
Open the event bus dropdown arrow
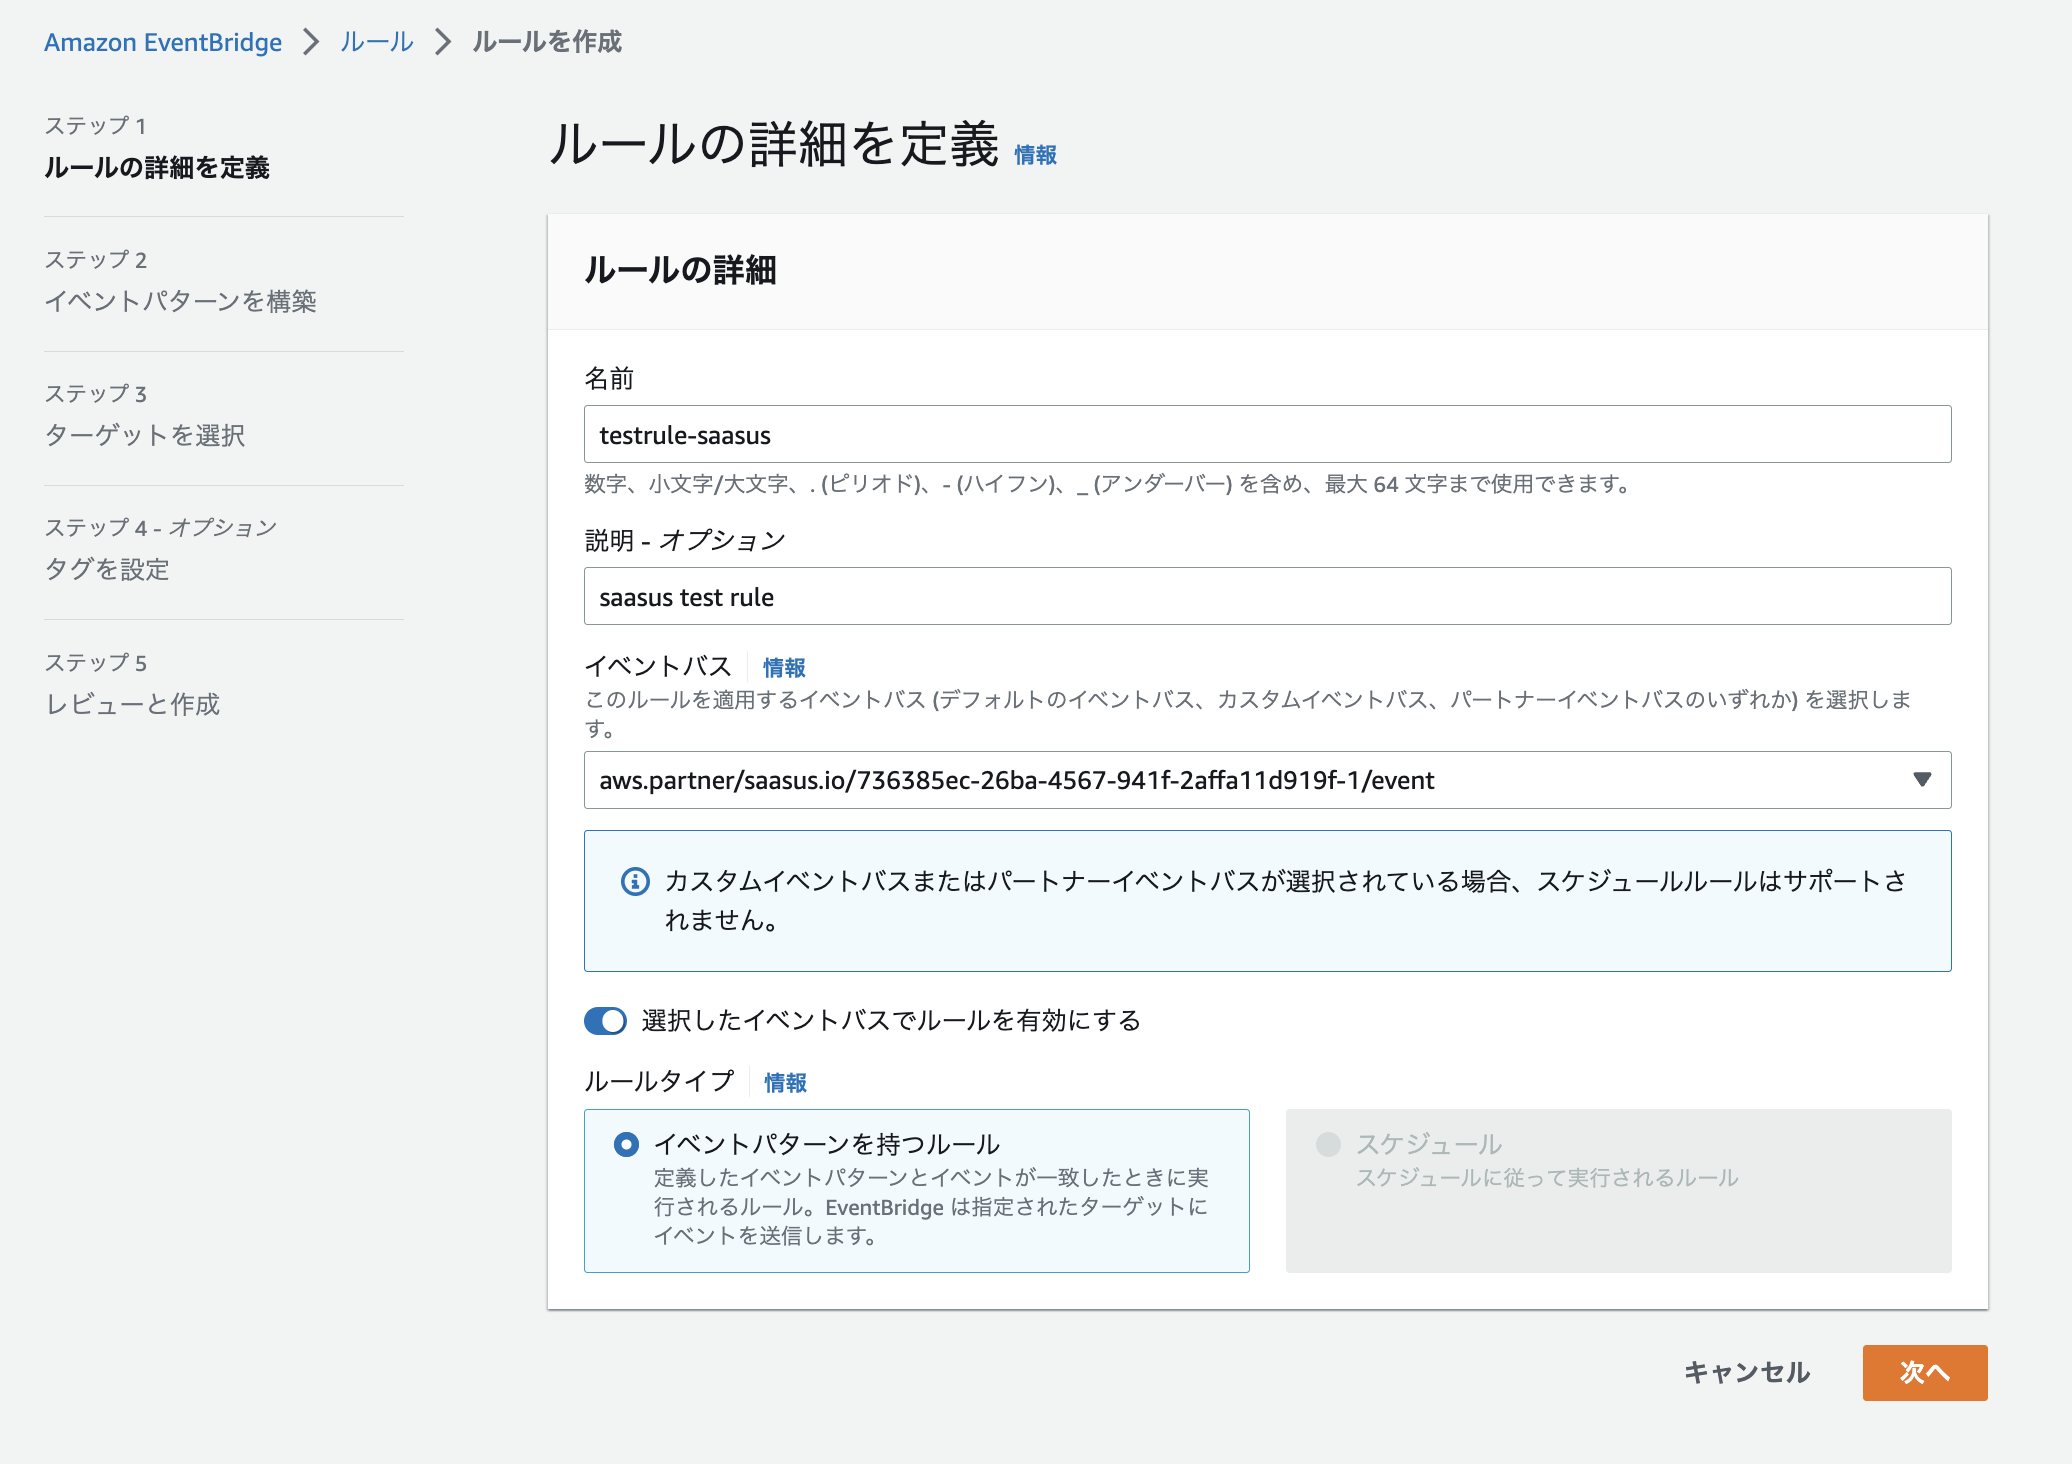pos(1921,780)
